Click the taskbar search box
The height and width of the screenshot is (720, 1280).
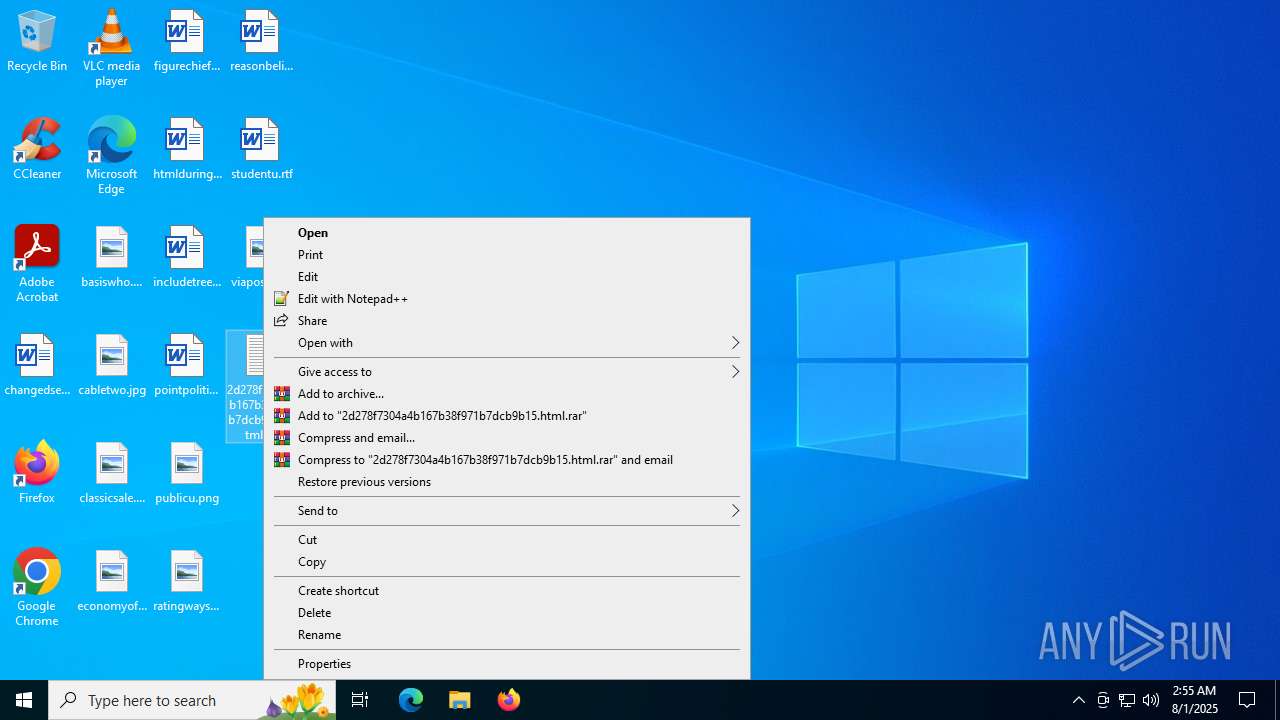click(192, 700)
